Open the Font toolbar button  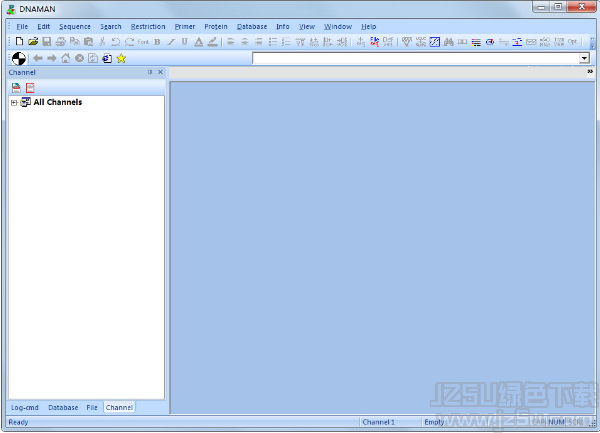click(x=143, y=42)
